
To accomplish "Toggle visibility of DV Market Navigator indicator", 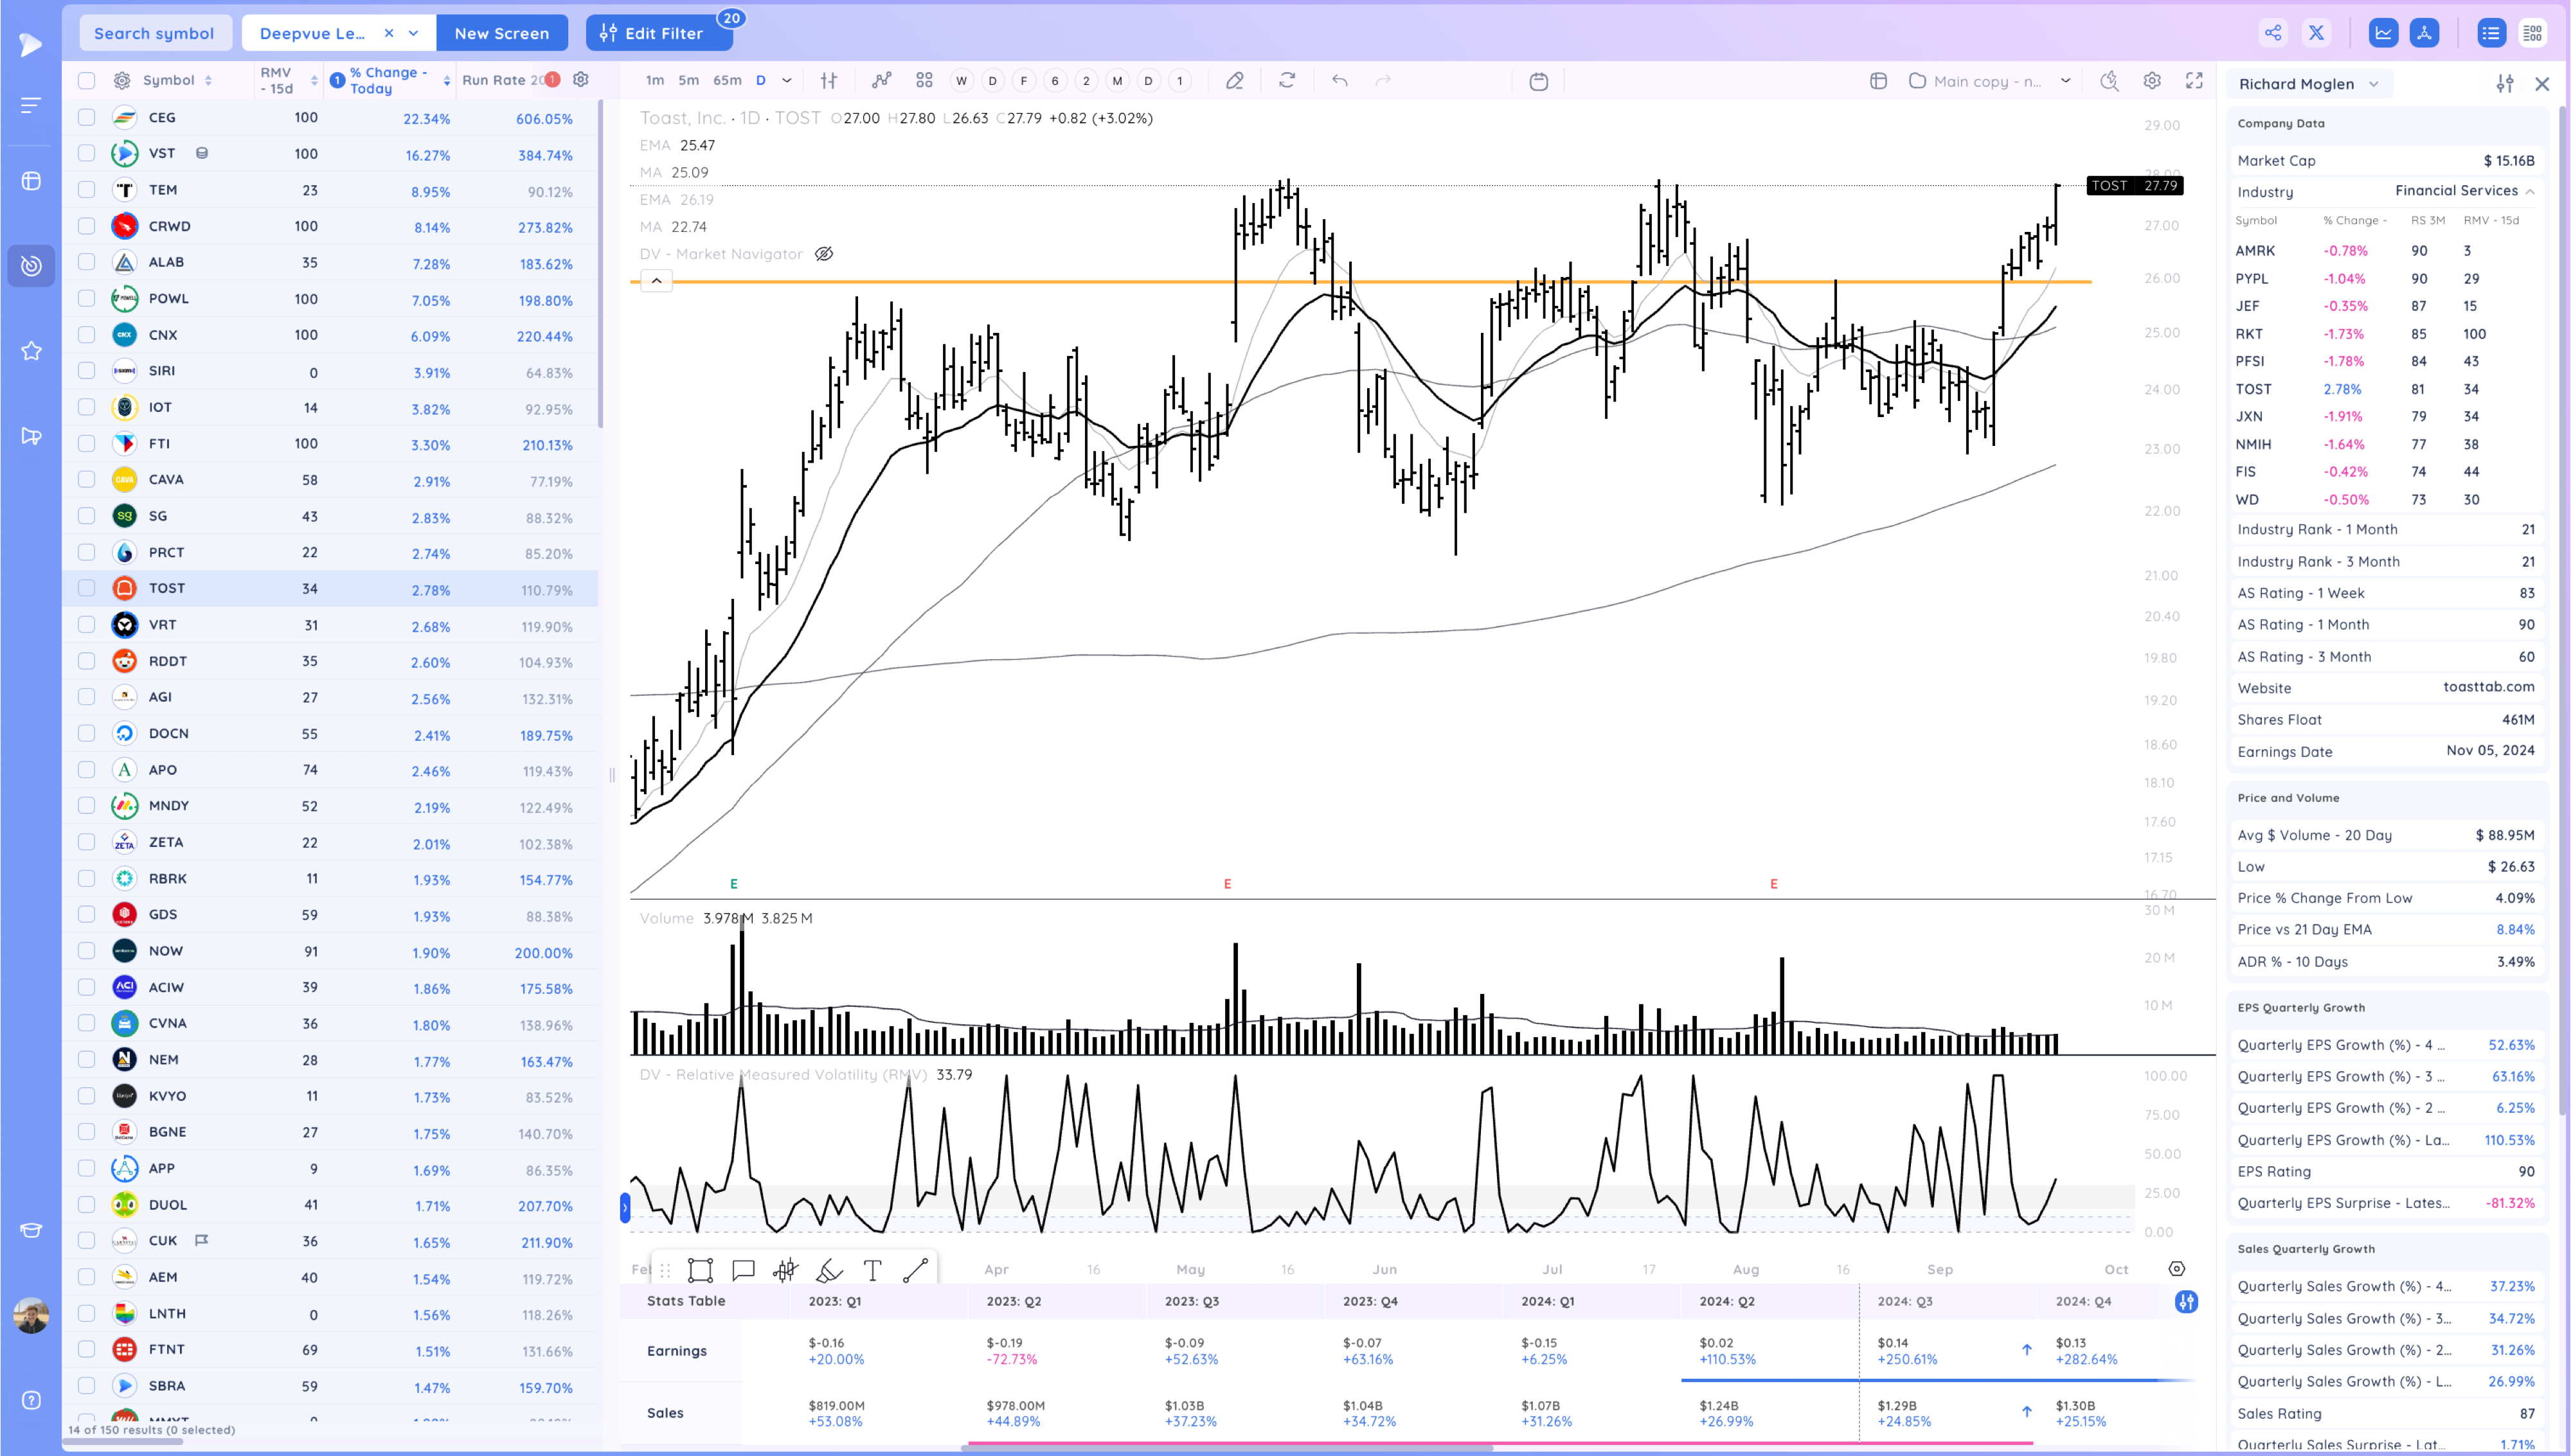I will click(824, 254).
